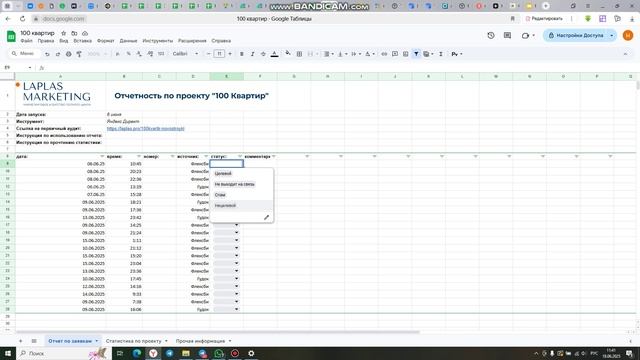This screenshot has width=640, height=360.
Task: Open the дата column filter
Action: (x=102, y=156)
